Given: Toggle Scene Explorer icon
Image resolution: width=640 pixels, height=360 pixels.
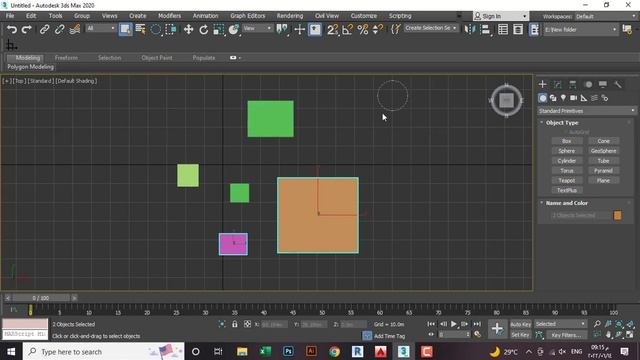Looking at the screenshot, I should pos(503,29).
